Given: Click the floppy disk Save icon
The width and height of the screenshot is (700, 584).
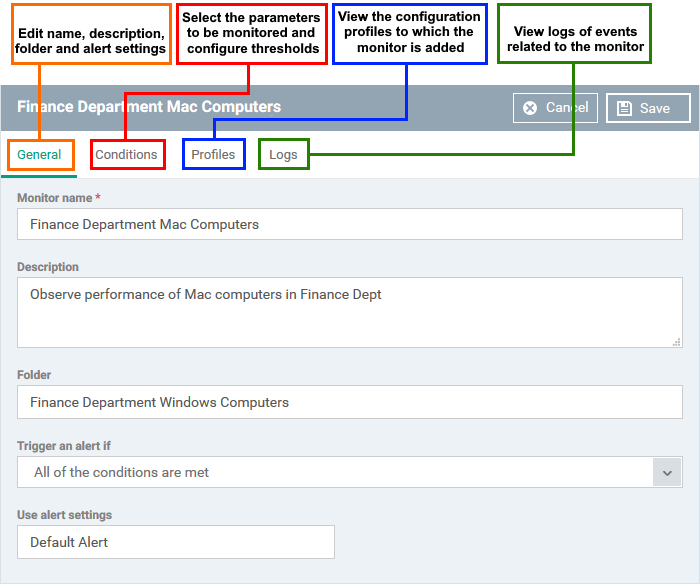Looking at the screenshot, I should pos(624,108).
